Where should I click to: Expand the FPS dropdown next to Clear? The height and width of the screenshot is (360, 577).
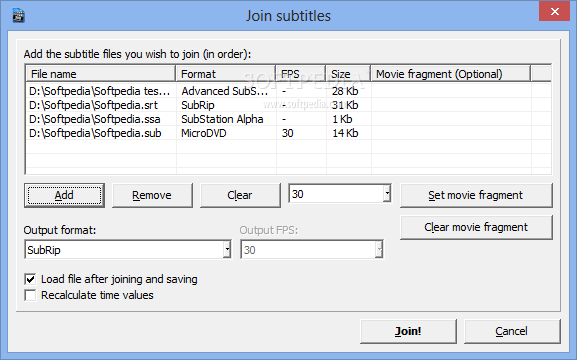387,194
